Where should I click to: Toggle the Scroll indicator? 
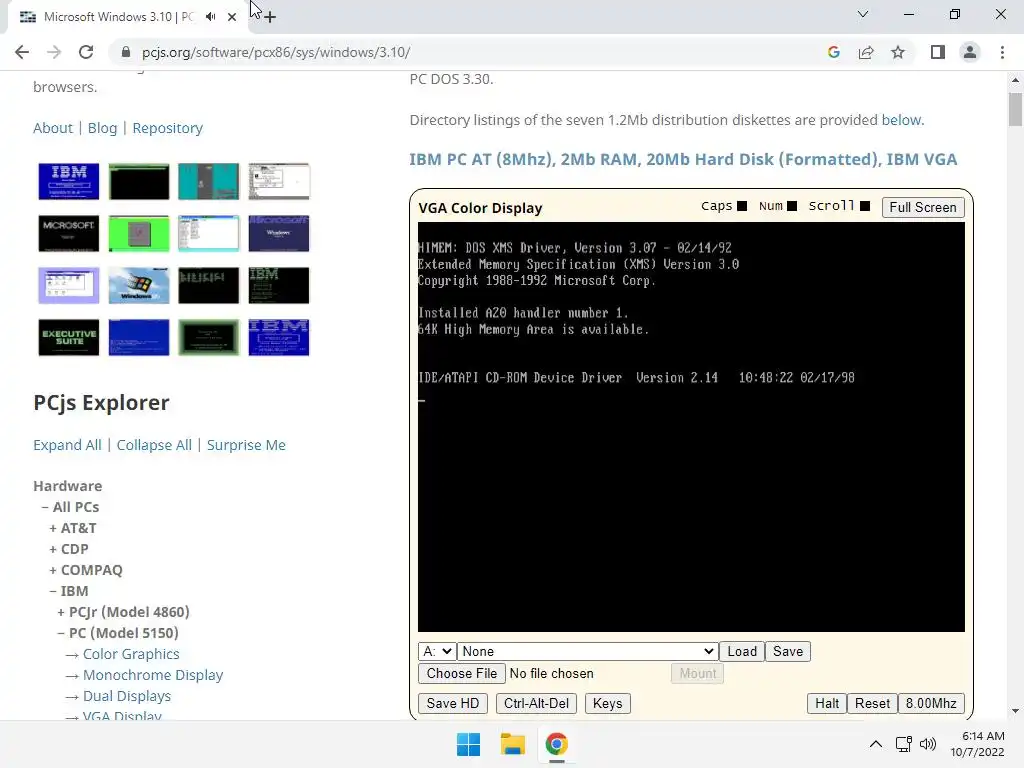tap(865, 206)
